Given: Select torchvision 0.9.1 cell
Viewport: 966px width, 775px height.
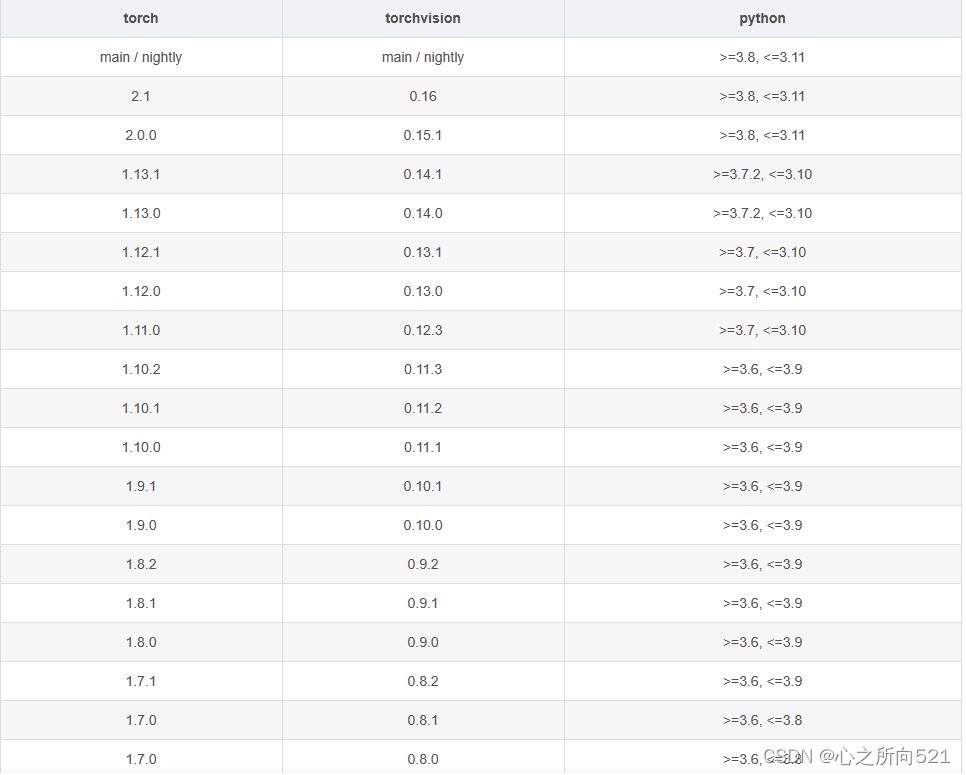Looking at the screenshot, I should point(423,603).
